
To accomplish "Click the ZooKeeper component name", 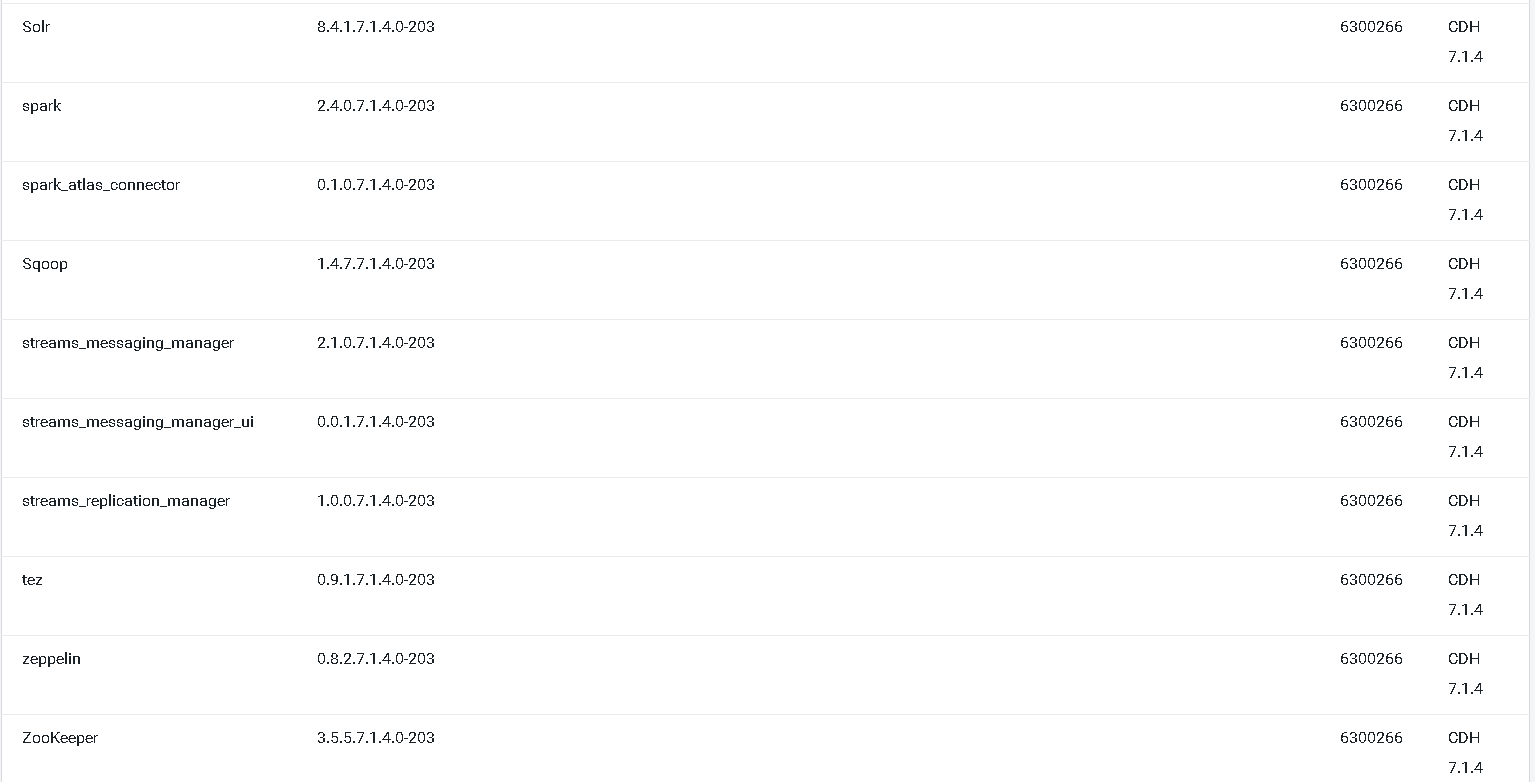I will 60,738.
